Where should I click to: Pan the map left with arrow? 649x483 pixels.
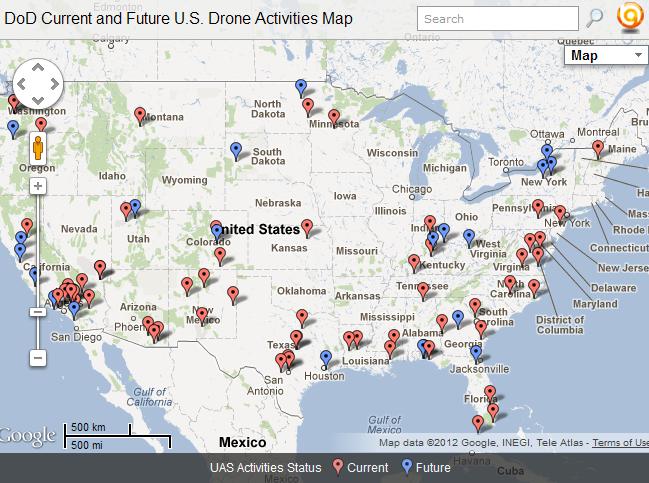click(22, 84)
